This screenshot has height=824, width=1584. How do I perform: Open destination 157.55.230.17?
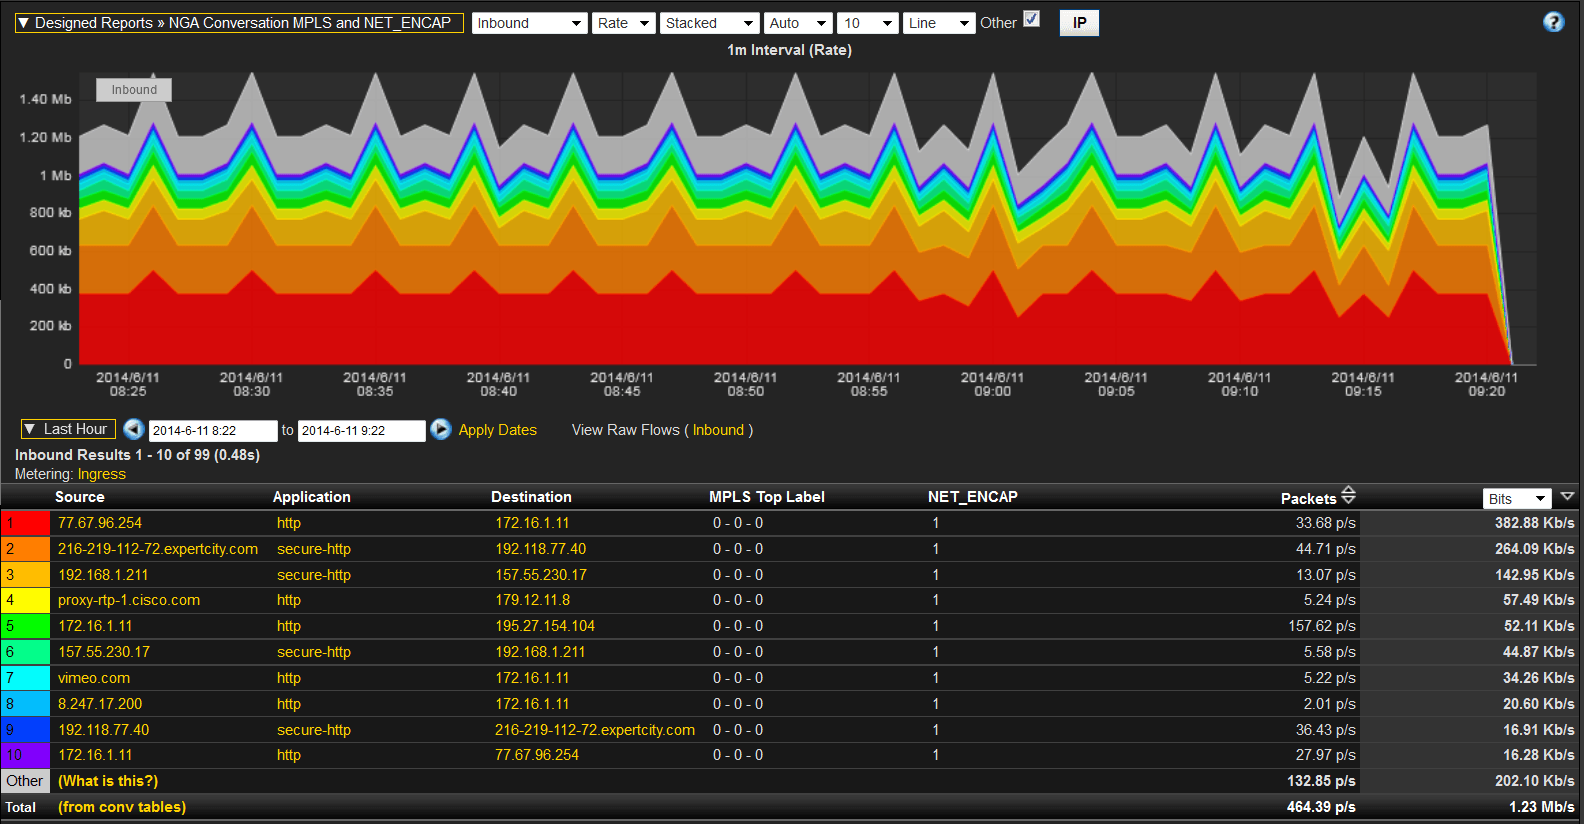[541, 575]
